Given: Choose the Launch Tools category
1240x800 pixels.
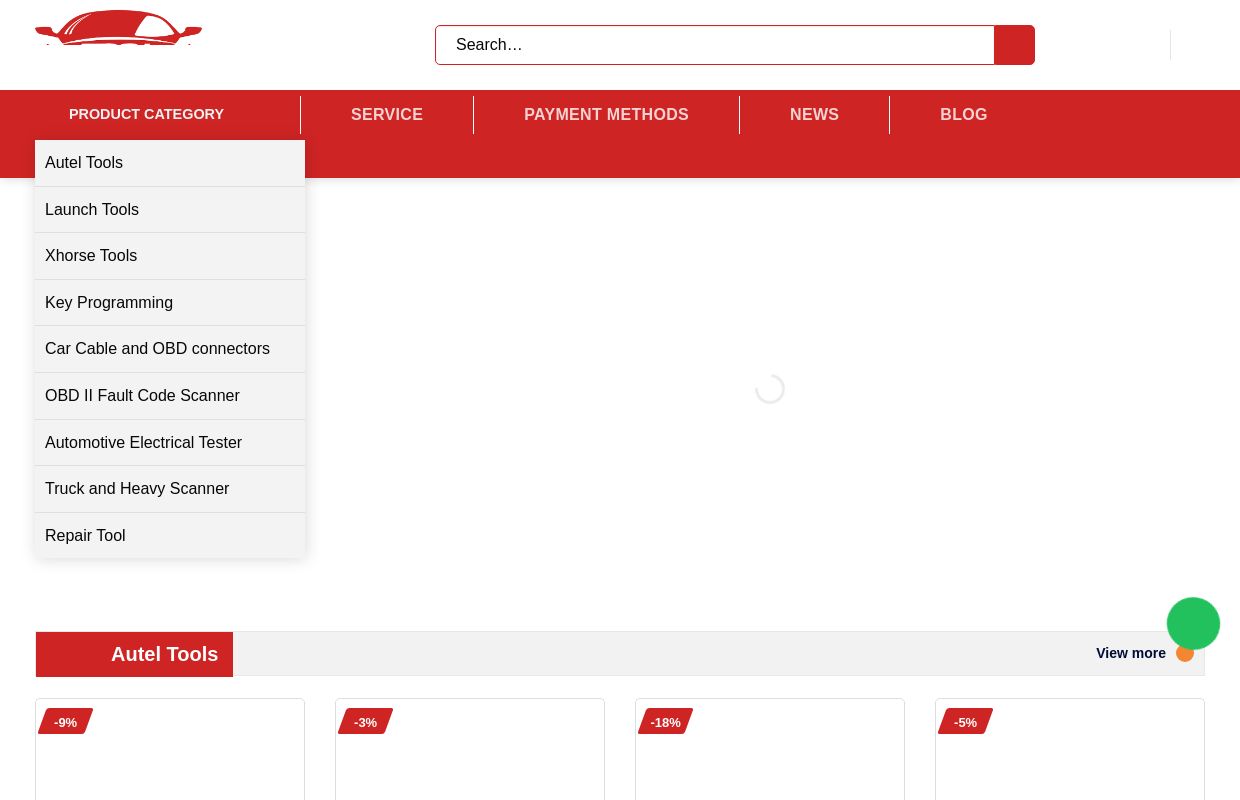Looking at the screenshot, I should tap(170, 210).
